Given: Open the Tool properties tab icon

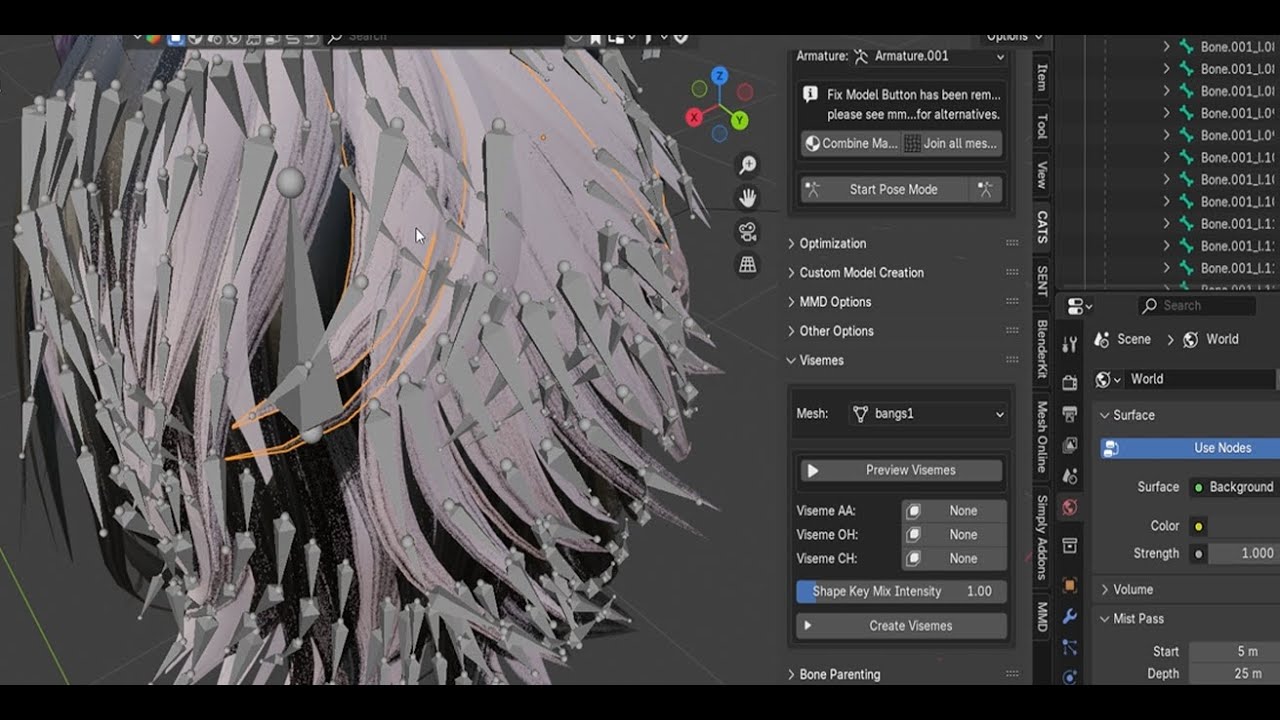Looking at the screenshot, I should [x=1069, y=345].
